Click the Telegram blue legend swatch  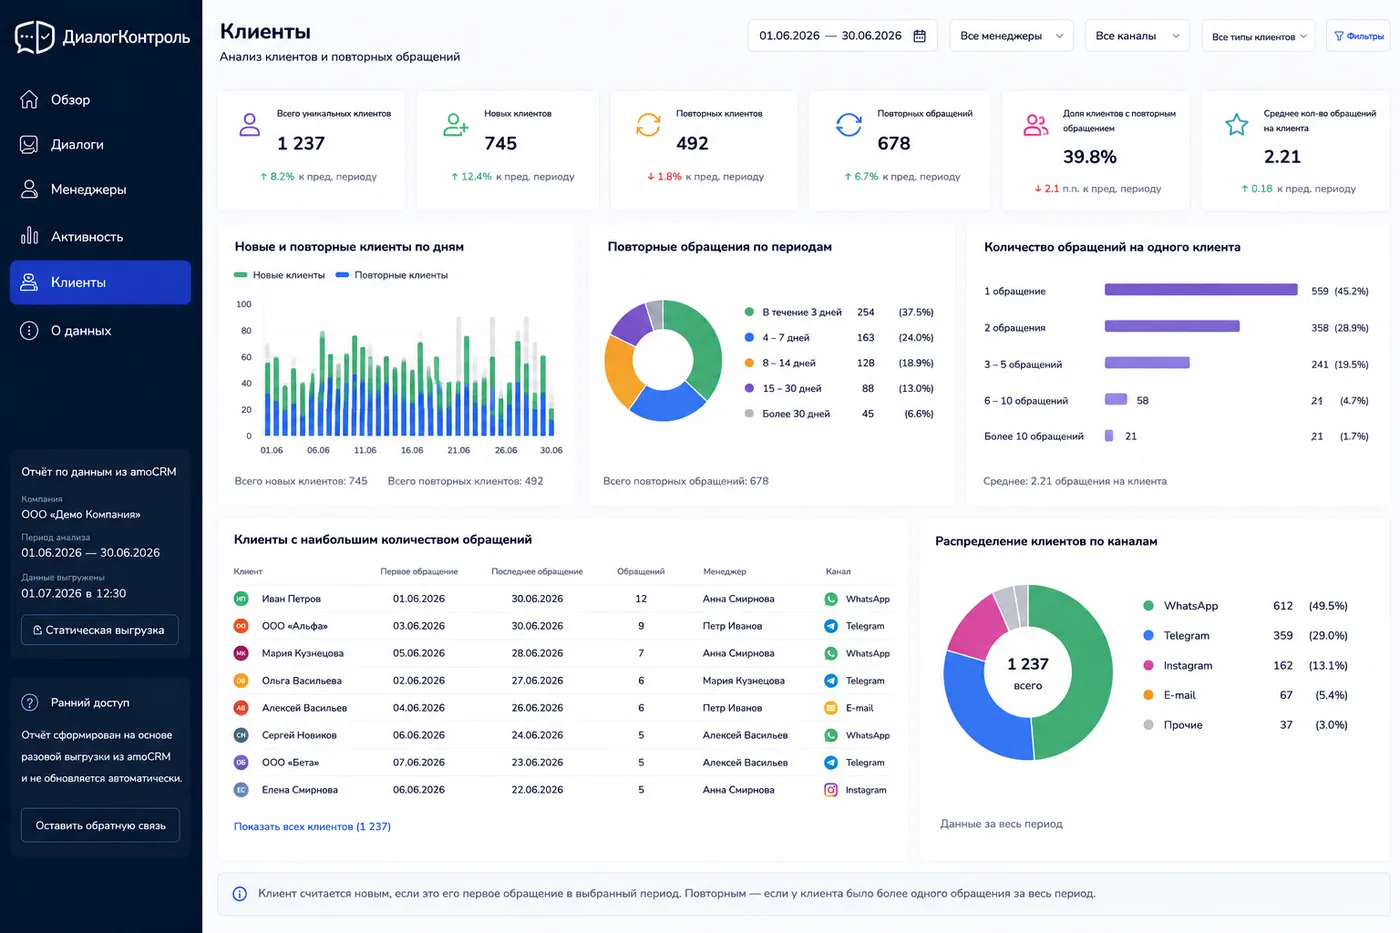[1149, 636]
